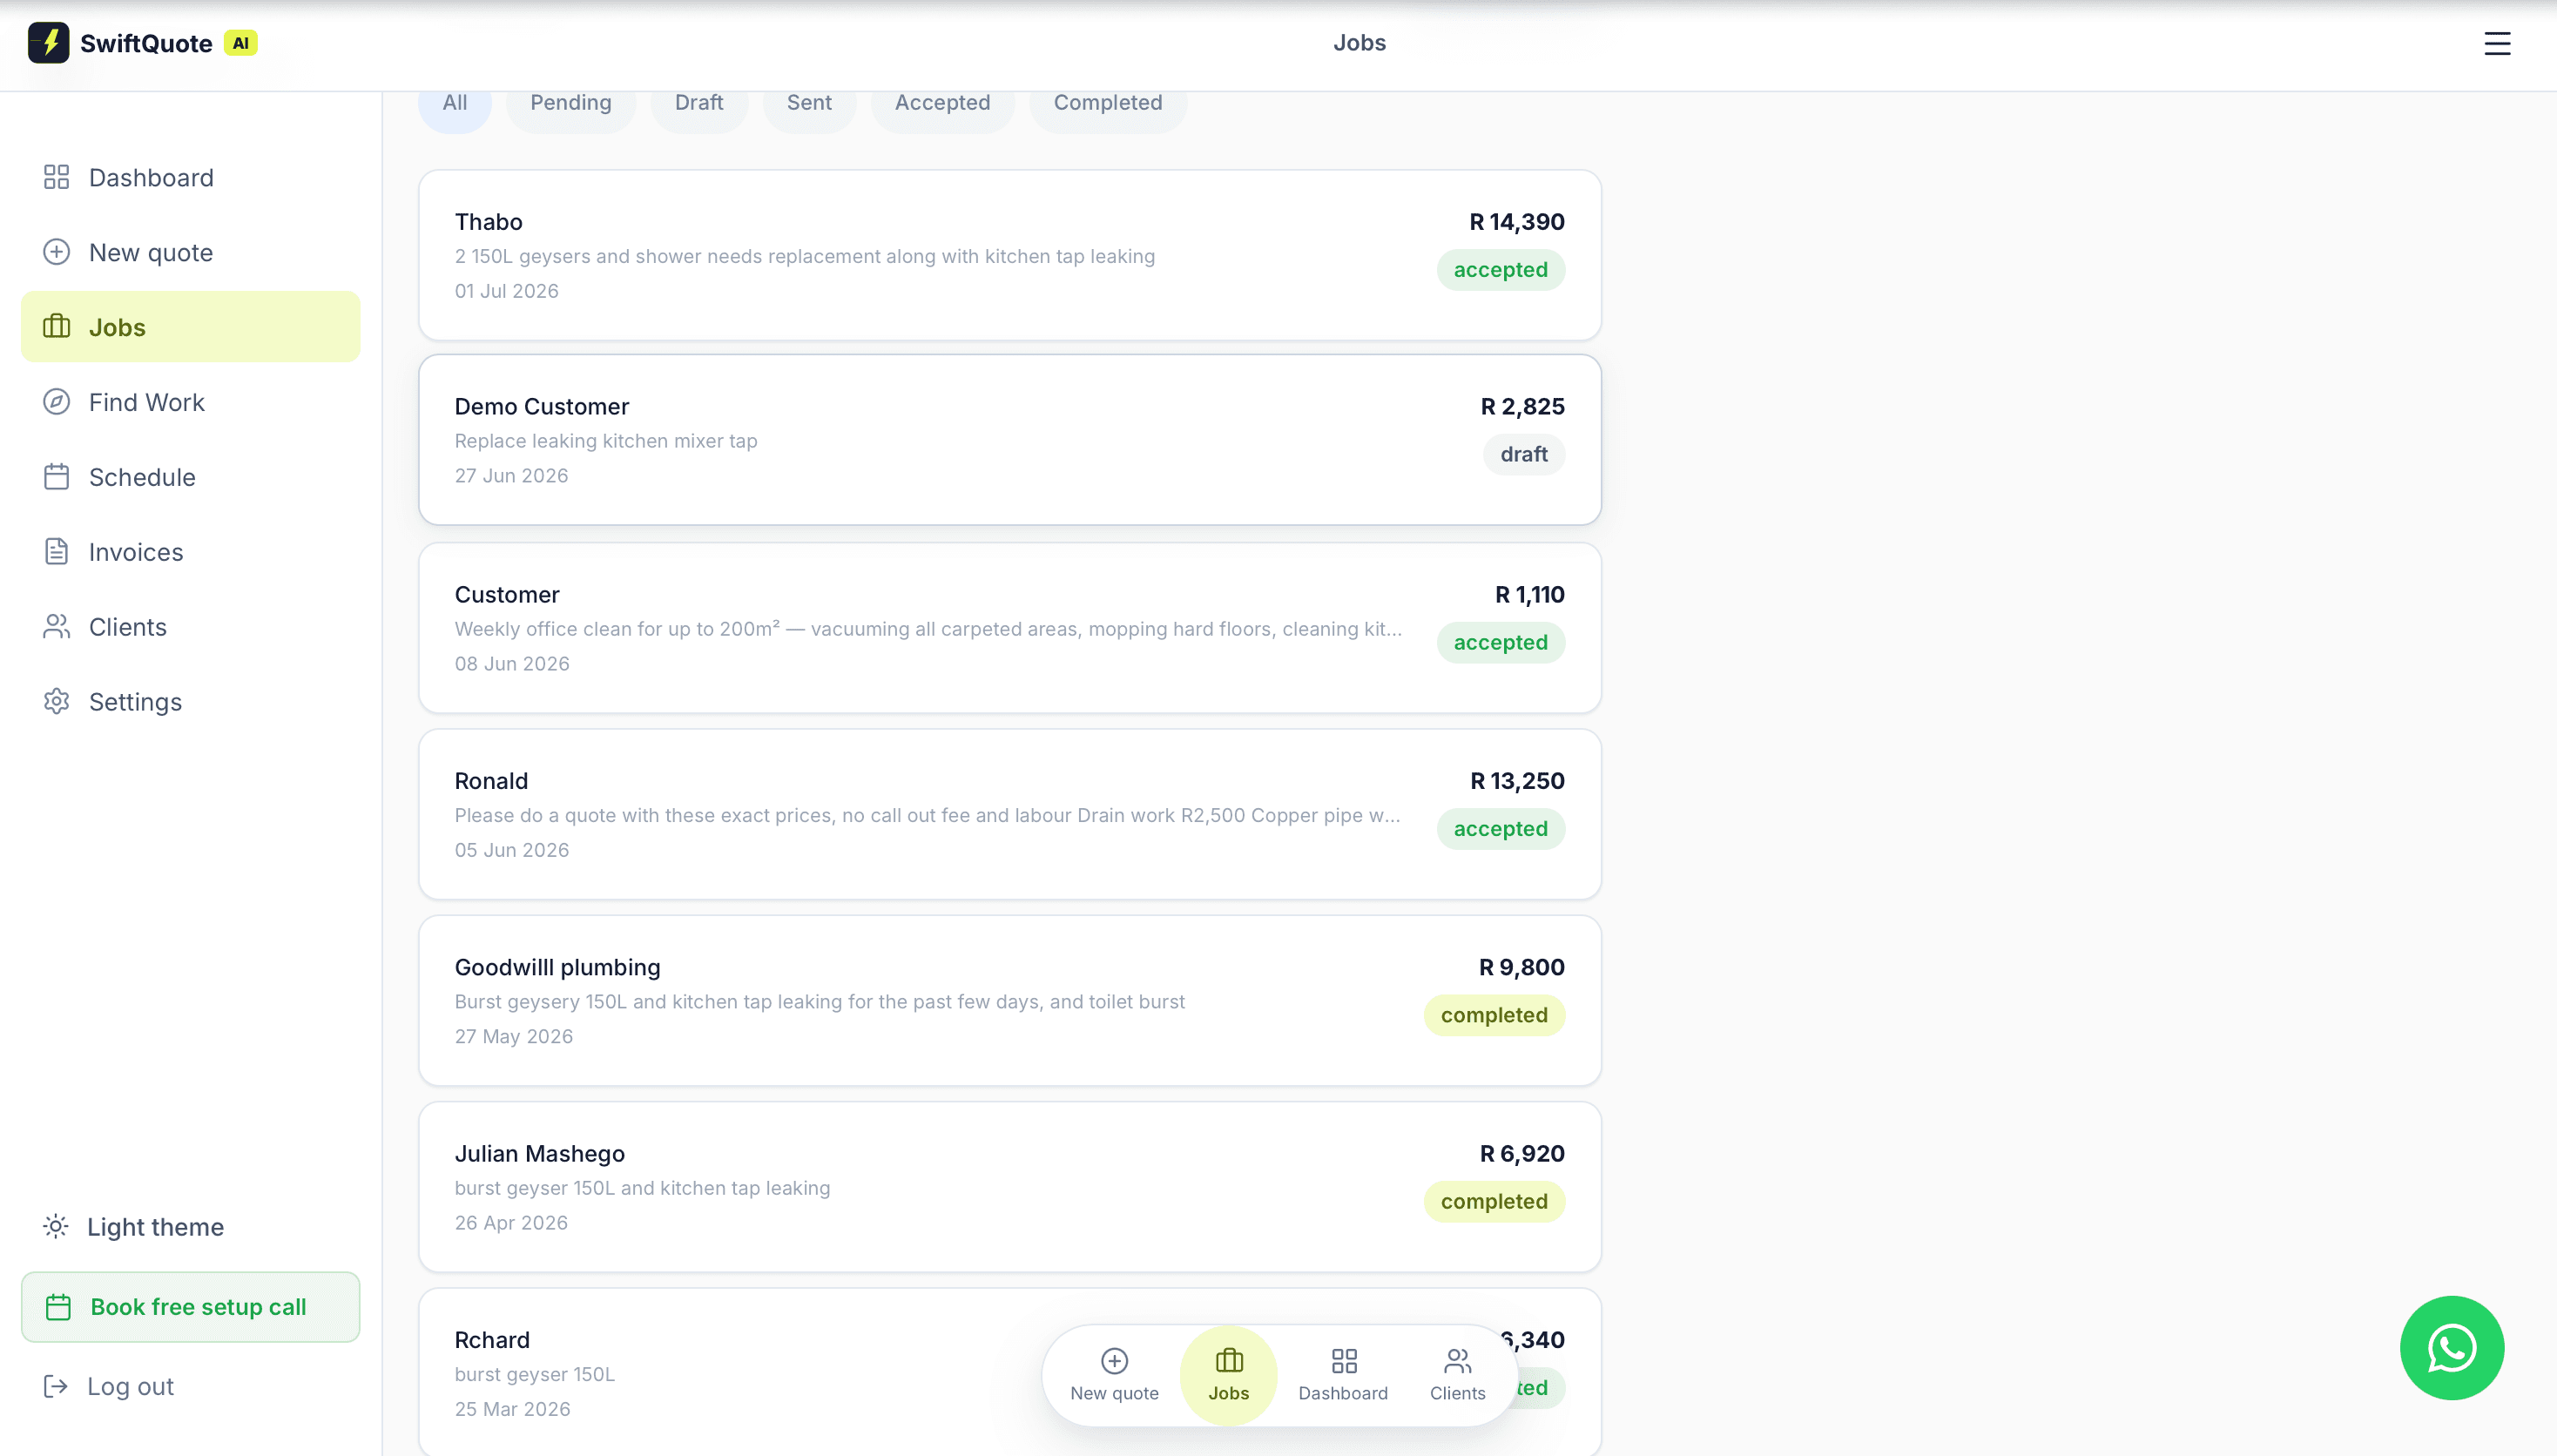Click the 'R 2,825' amount
2557x1456 pixels.
pos(1522,407)
